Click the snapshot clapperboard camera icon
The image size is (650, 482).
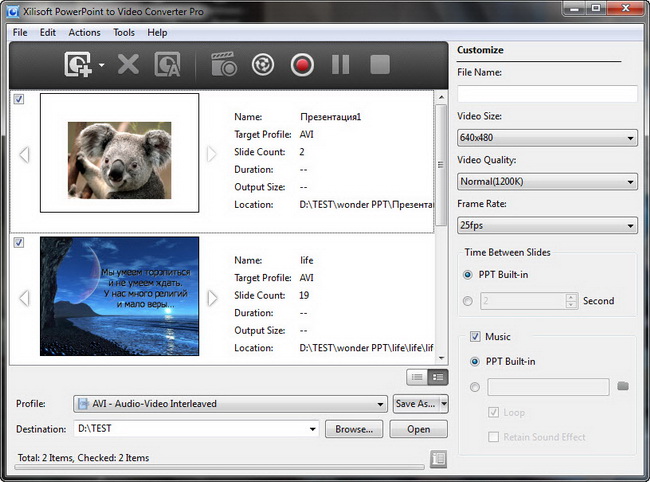pyautogui.click(x=223, y=66)
